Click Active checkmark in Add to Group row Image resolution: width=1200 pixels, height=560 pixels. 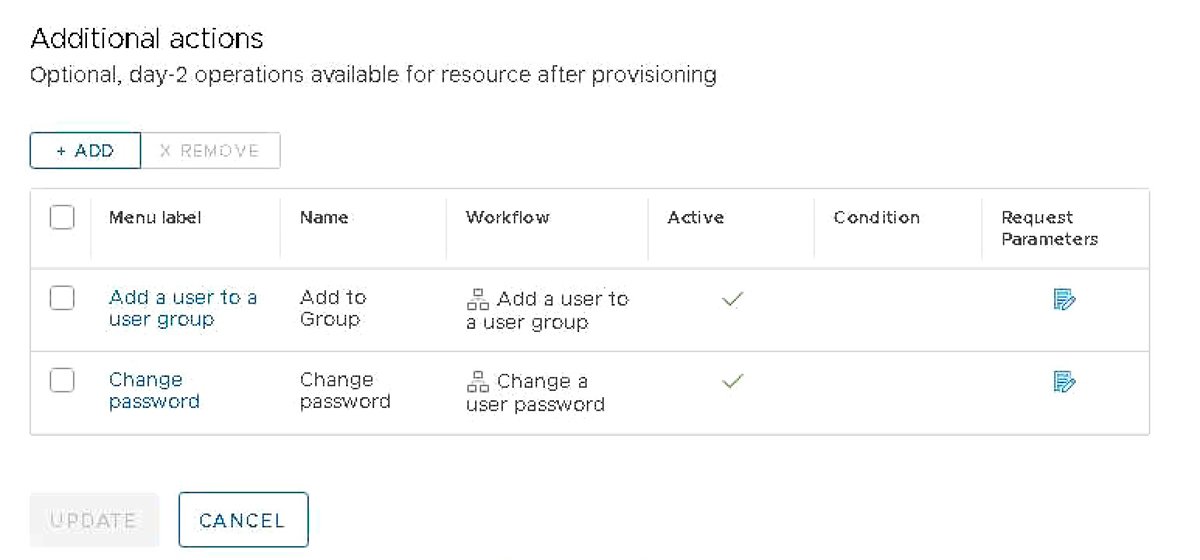[x=732, y=299]
